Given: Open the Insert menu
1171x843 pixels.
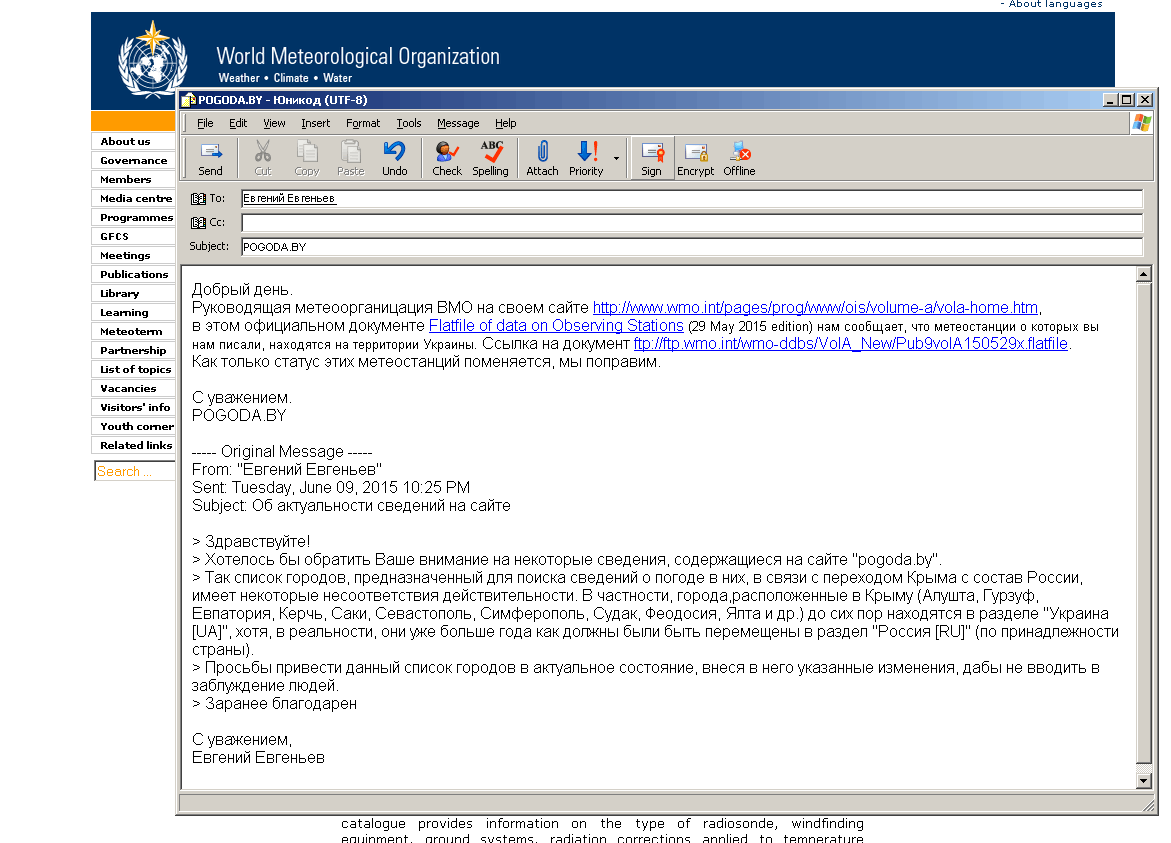Looking at the screenshot, I should (315, 123).
